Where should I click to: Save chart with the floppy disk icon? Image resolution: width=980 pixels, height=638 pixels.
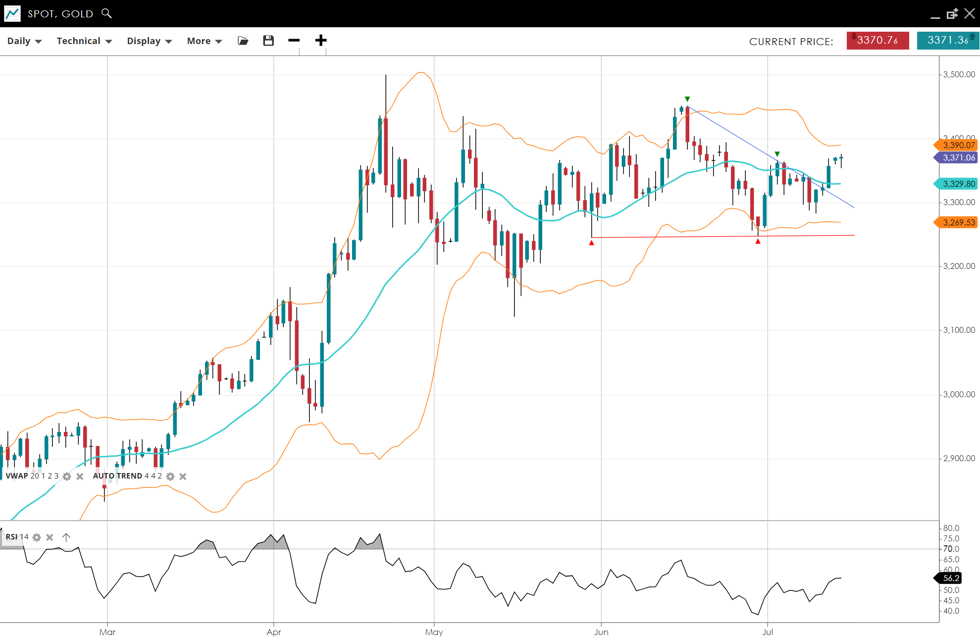pyautogui.click(x=268, y=41)
